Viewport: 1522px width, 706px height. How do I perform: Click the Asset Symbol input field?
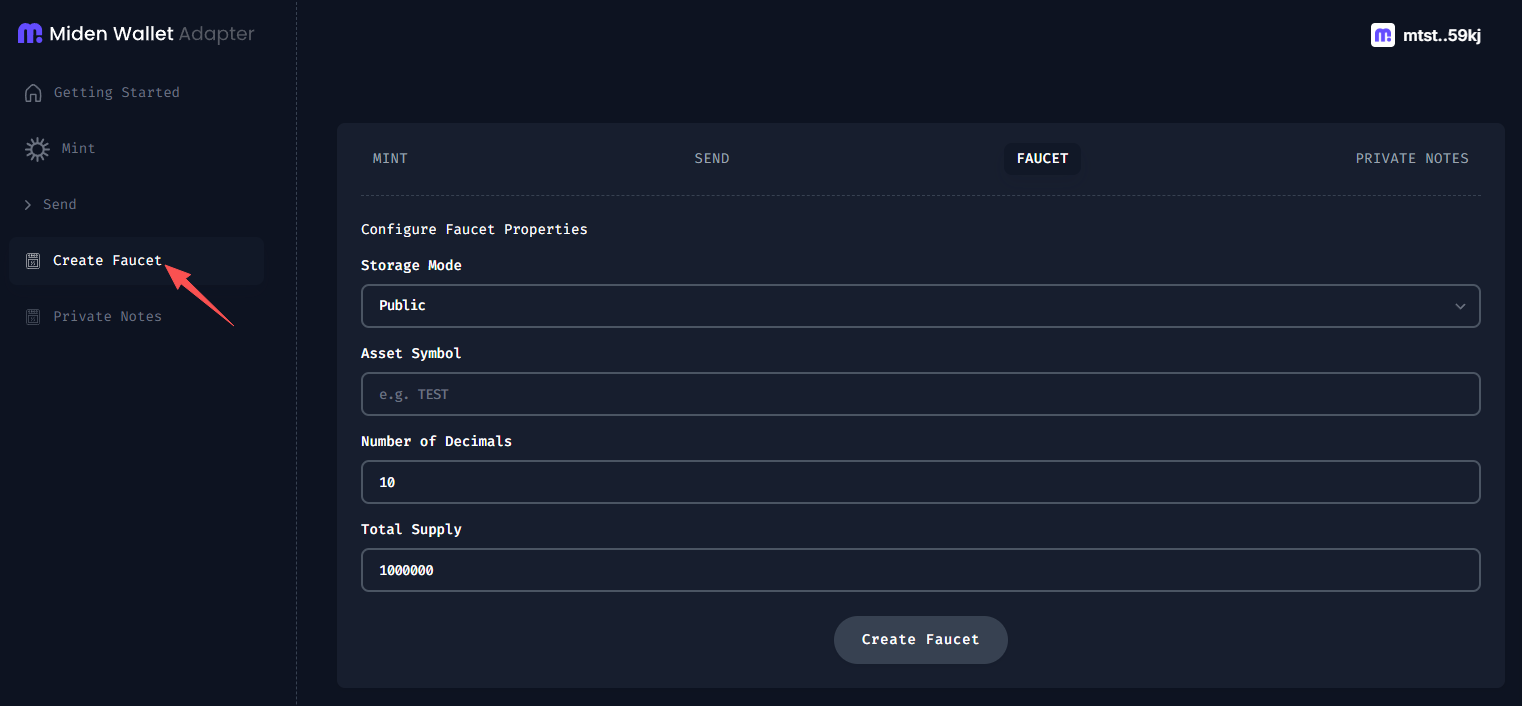[920, 394]
